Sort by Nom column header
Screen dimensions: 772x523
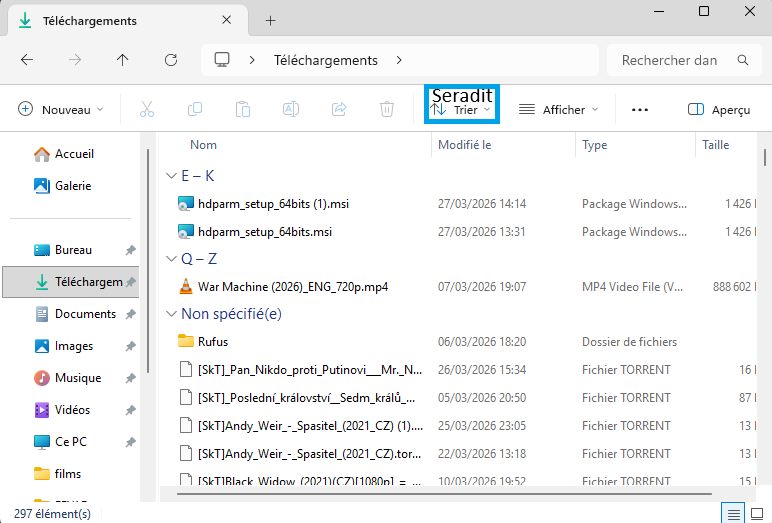point(203,145)
